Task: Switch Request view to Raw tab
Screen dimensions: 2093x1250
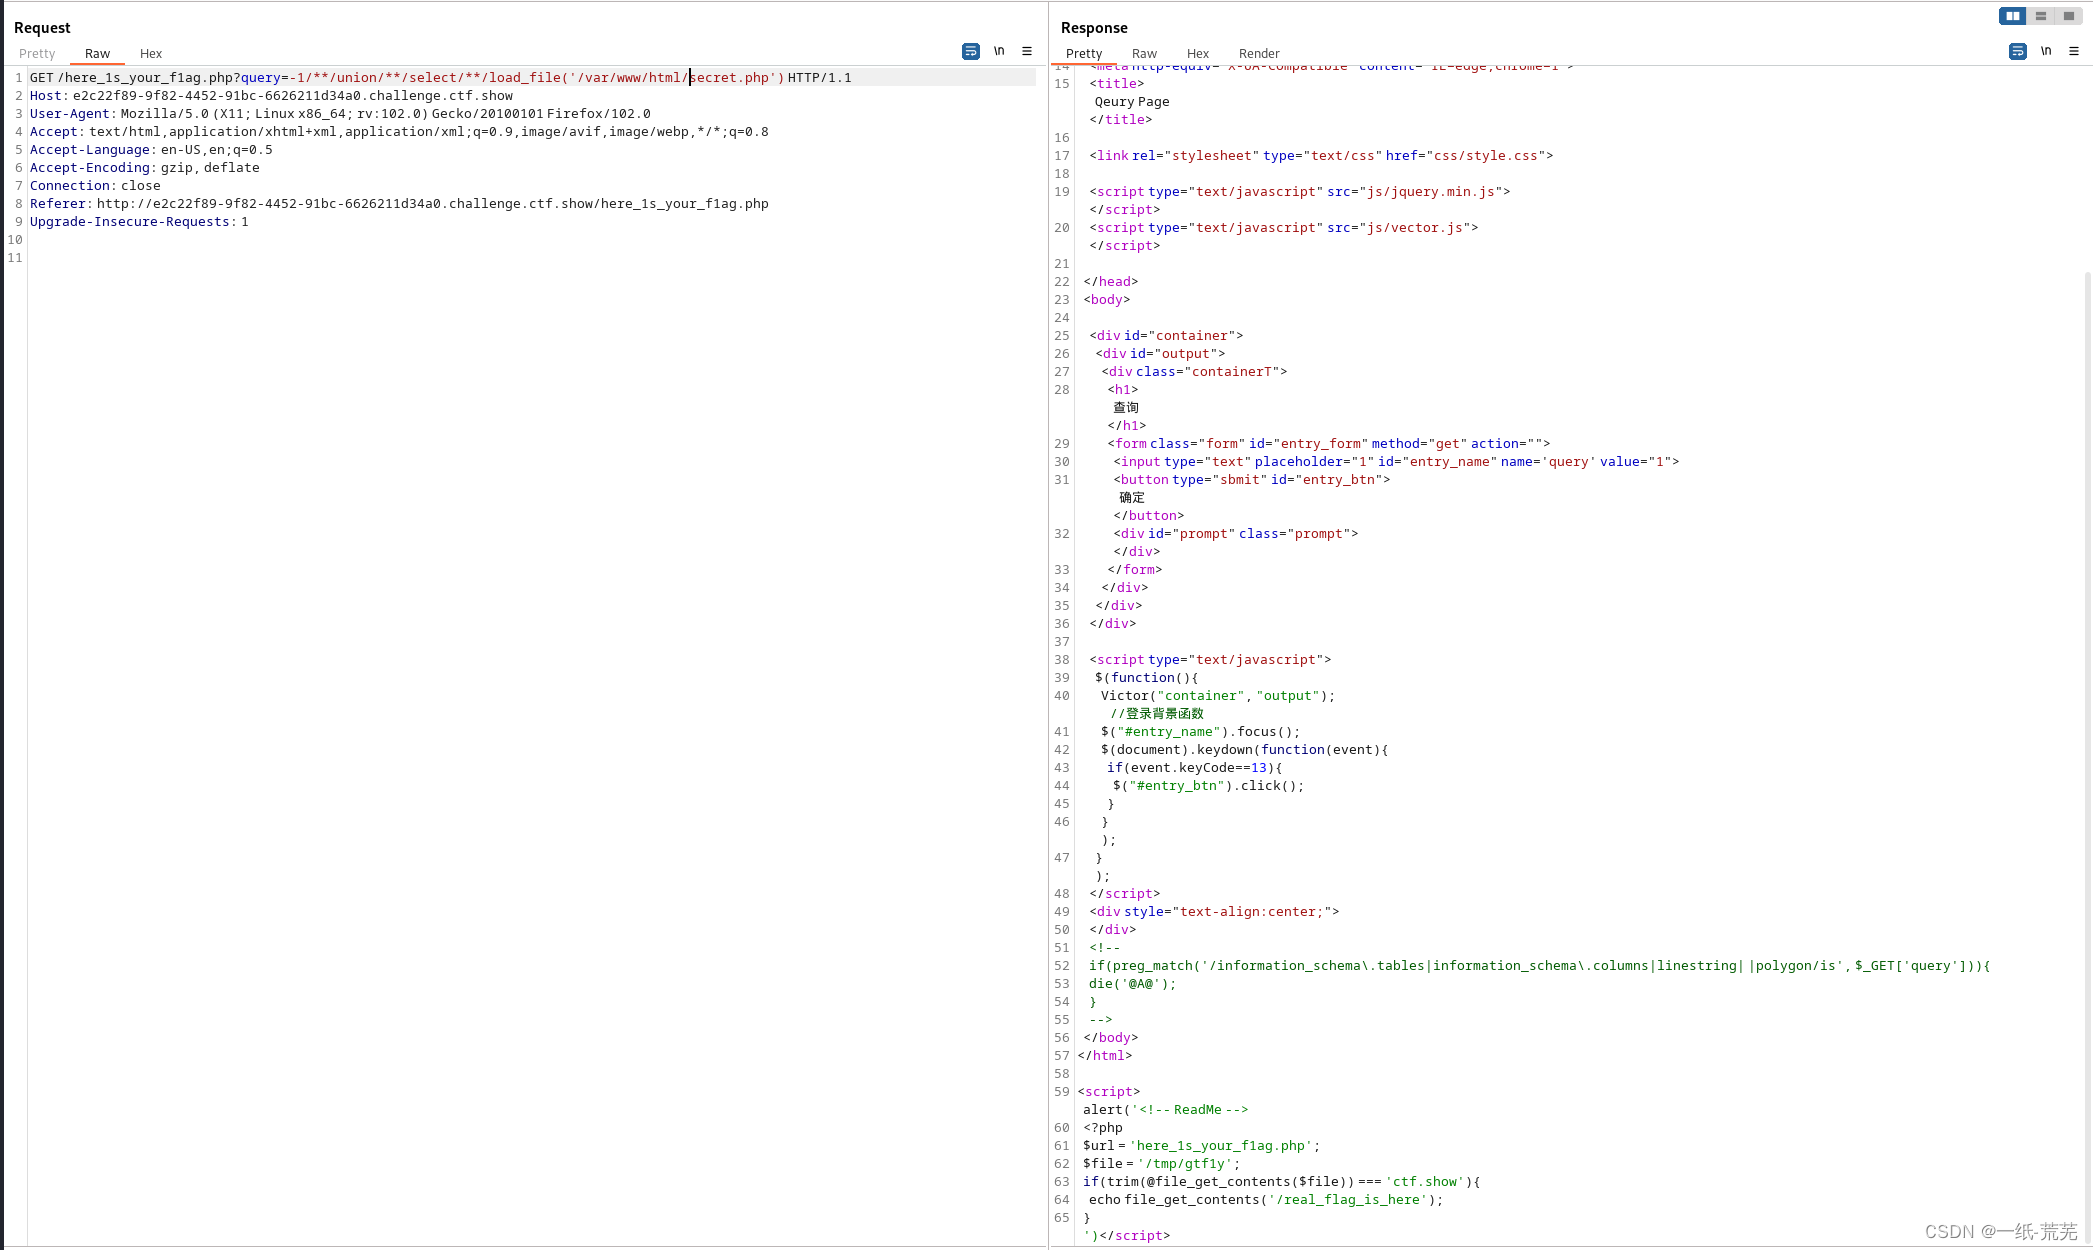Action: coord(97,54)
